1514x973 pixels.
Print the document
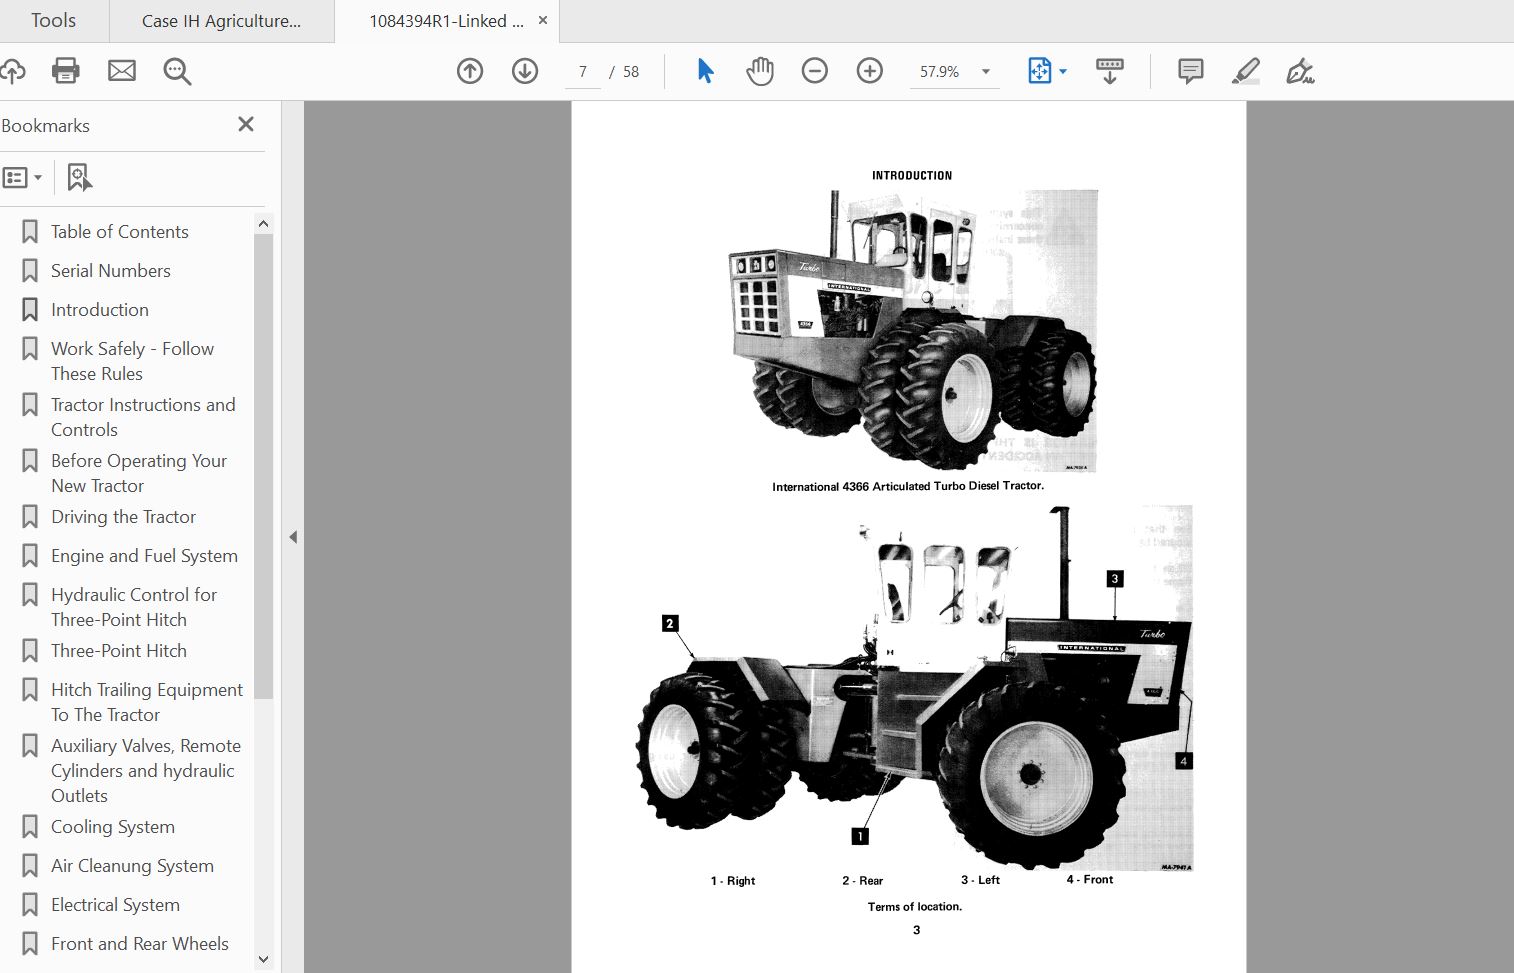(65, 71)
